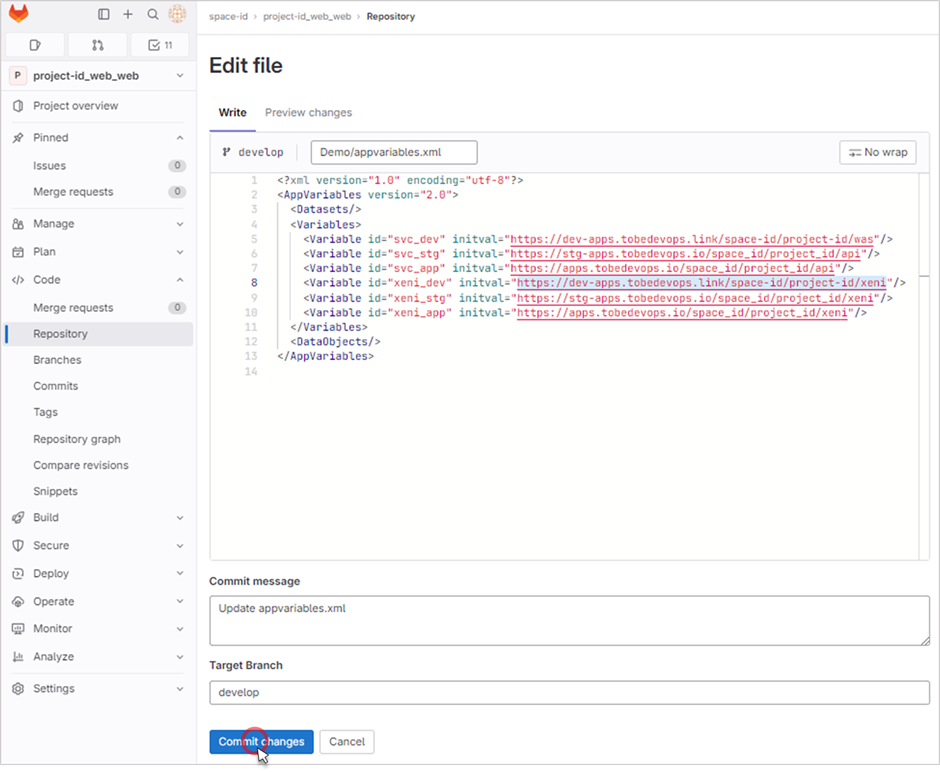Viewport: 940px width, 773px height.
Task: Click the Commit changes button
Action: pos(261,742)
